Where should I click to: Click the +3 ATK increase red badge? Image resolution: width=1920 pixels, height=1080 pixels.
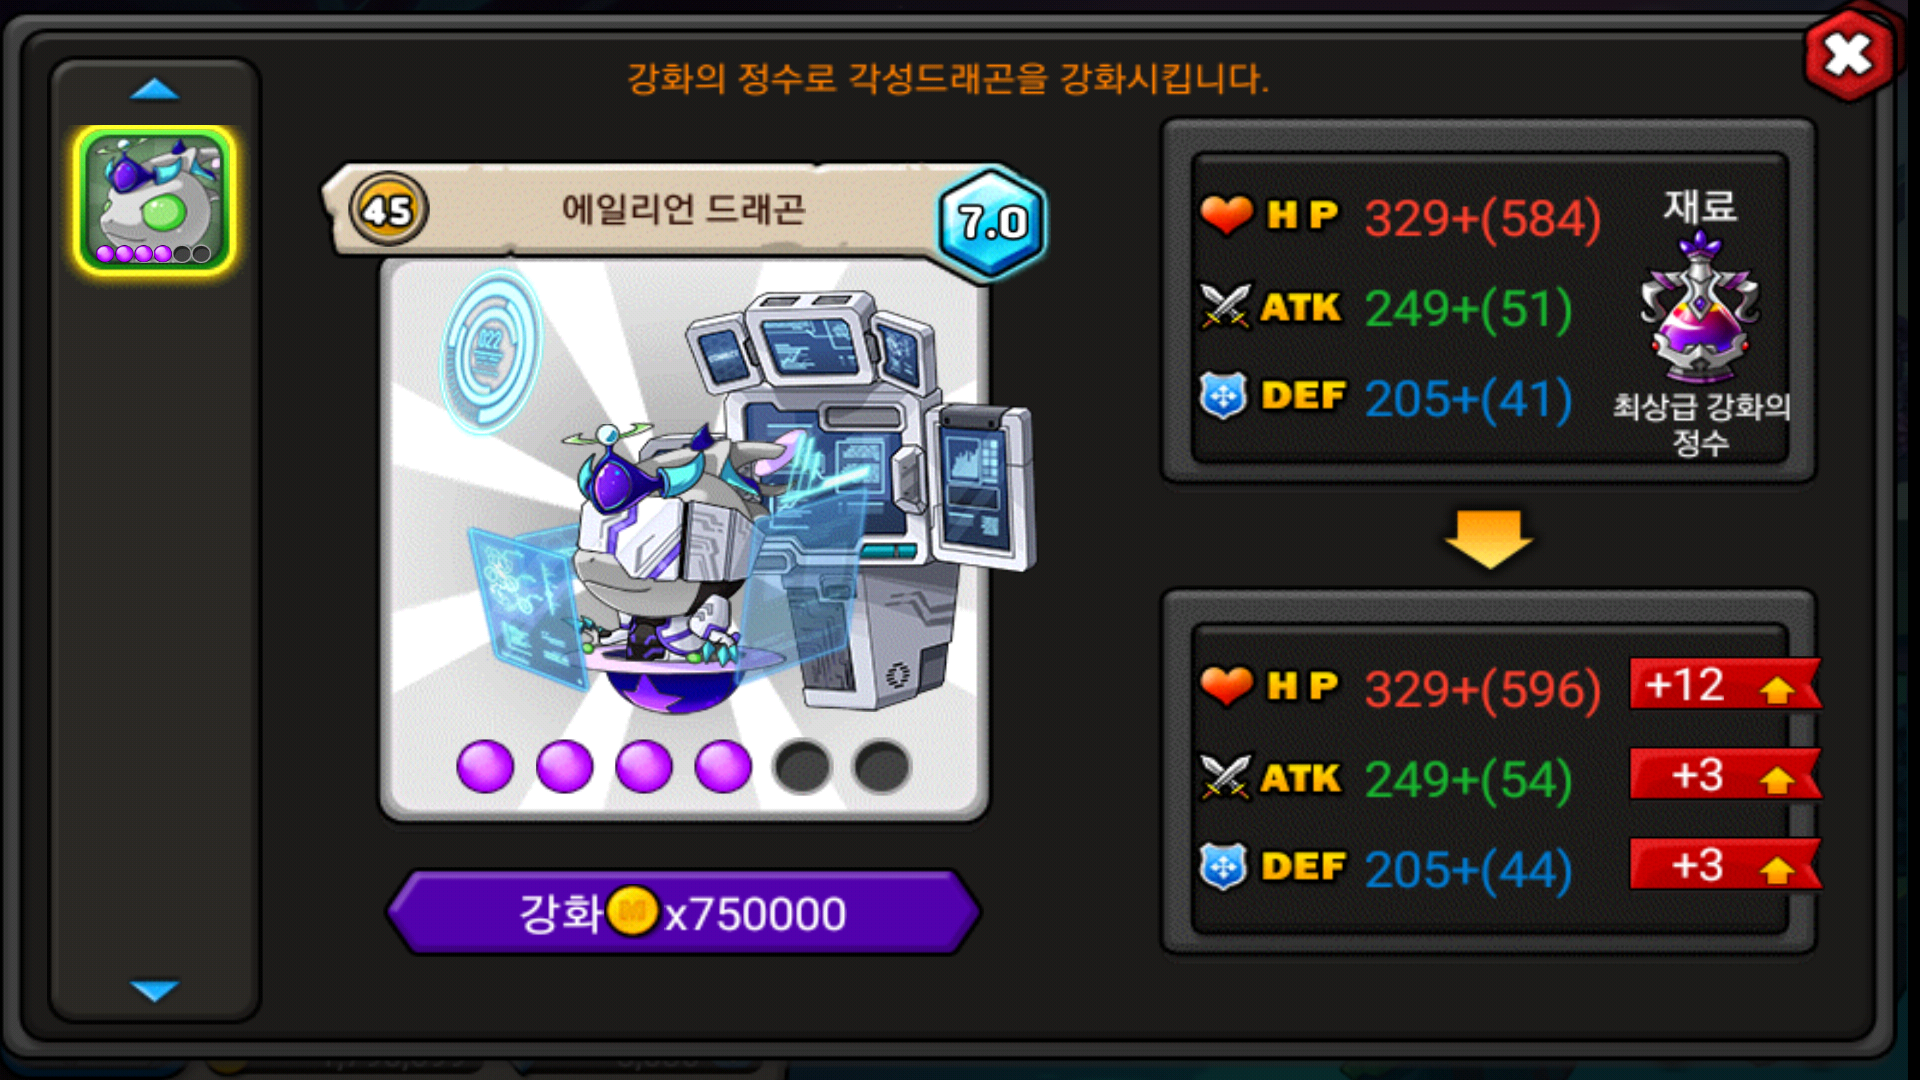tap(1725, 775)
